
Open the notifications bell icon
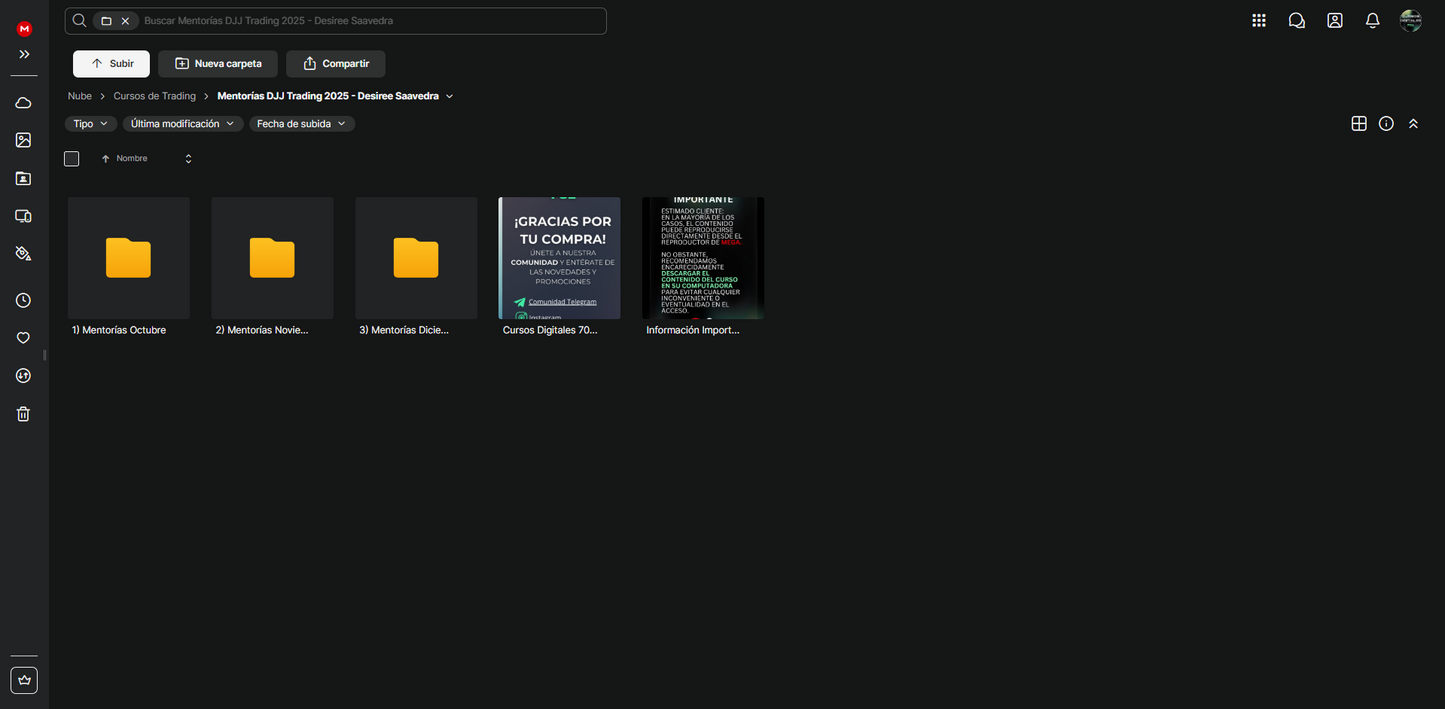[x=1372, y=21]
